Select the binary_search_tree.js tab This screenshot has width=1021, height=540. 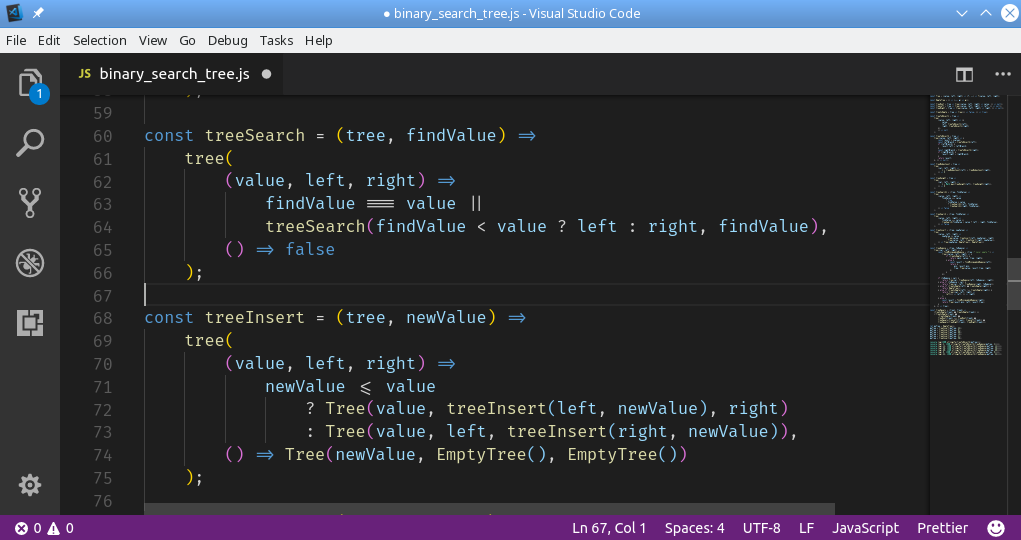coord(173,74)
